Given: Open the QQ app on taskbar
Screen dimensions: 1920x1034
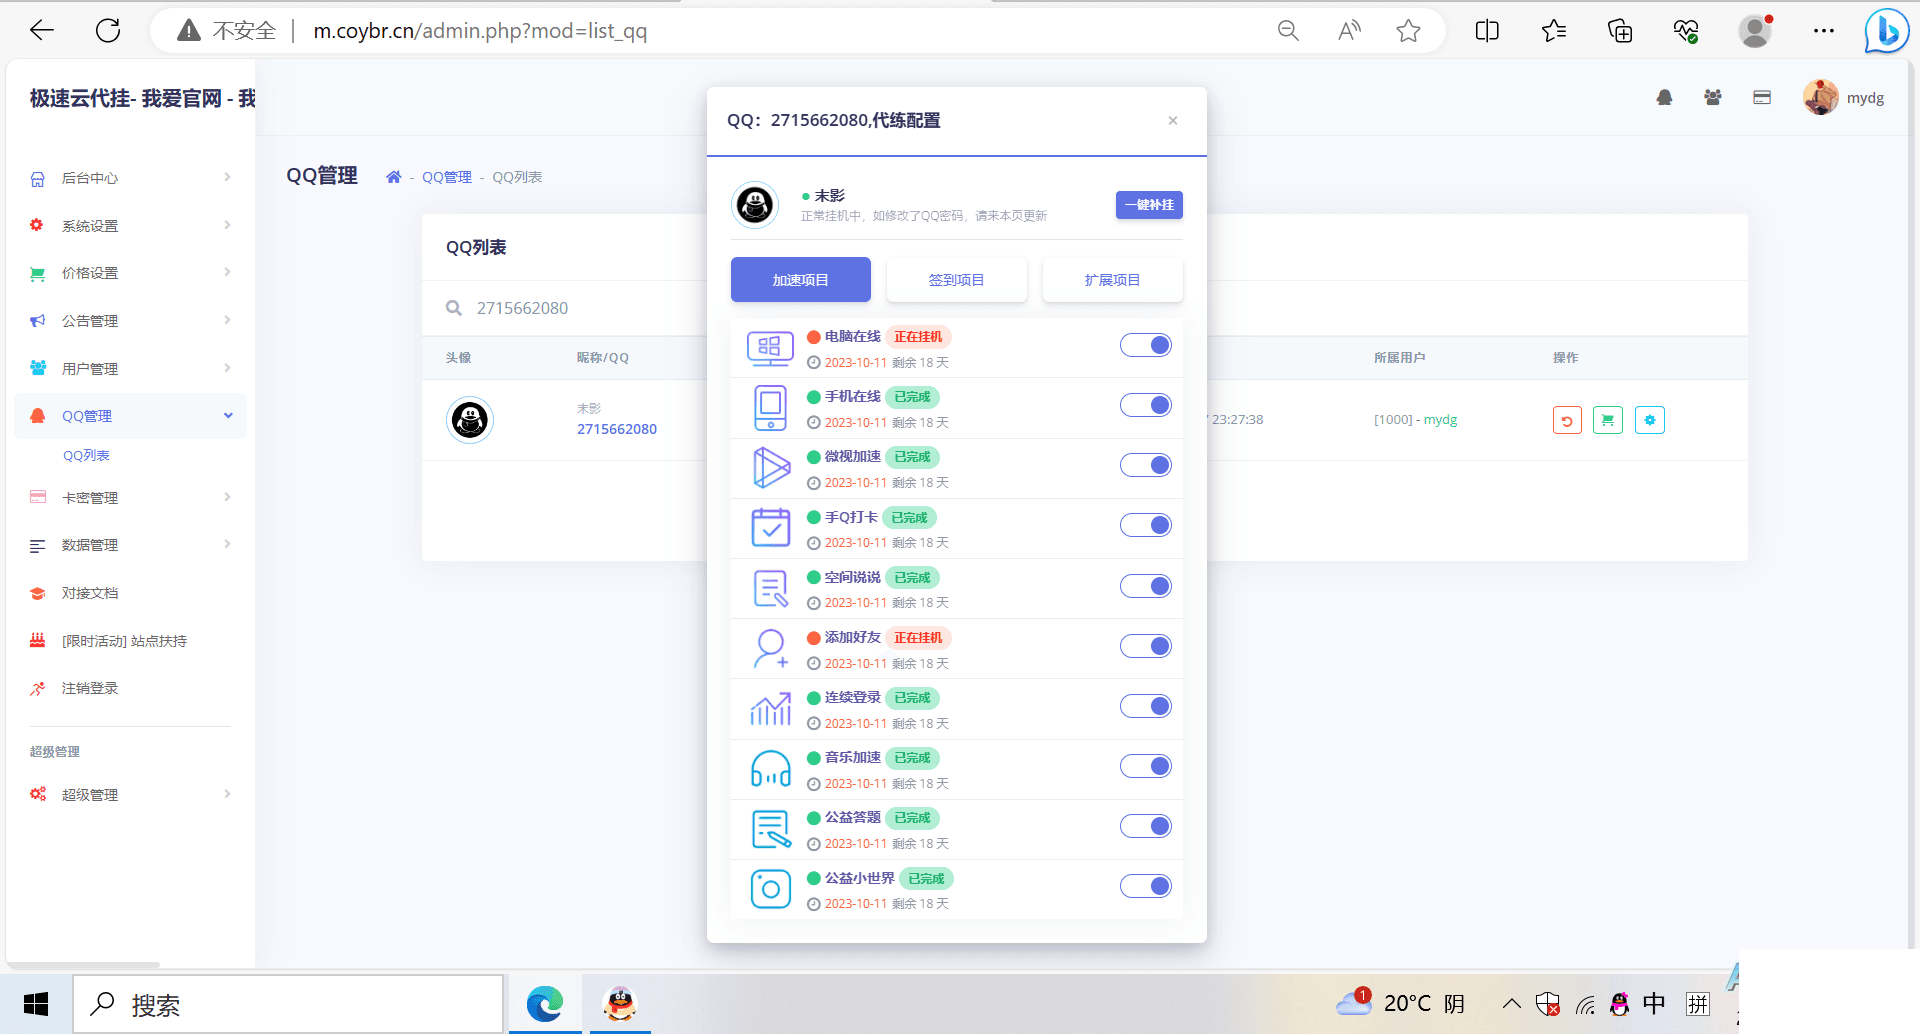Looking at the screenshot, I should coord(620,1004).
